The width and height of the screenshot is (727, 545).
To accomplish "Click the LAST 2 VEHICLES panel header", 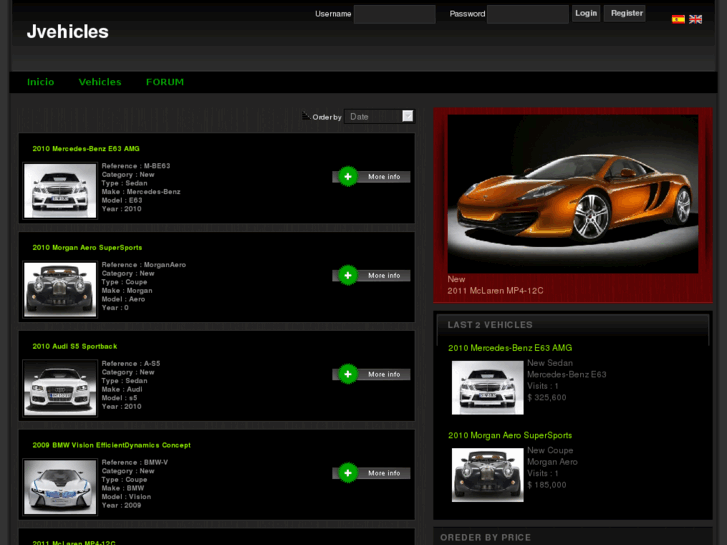I will coord(490,325).
